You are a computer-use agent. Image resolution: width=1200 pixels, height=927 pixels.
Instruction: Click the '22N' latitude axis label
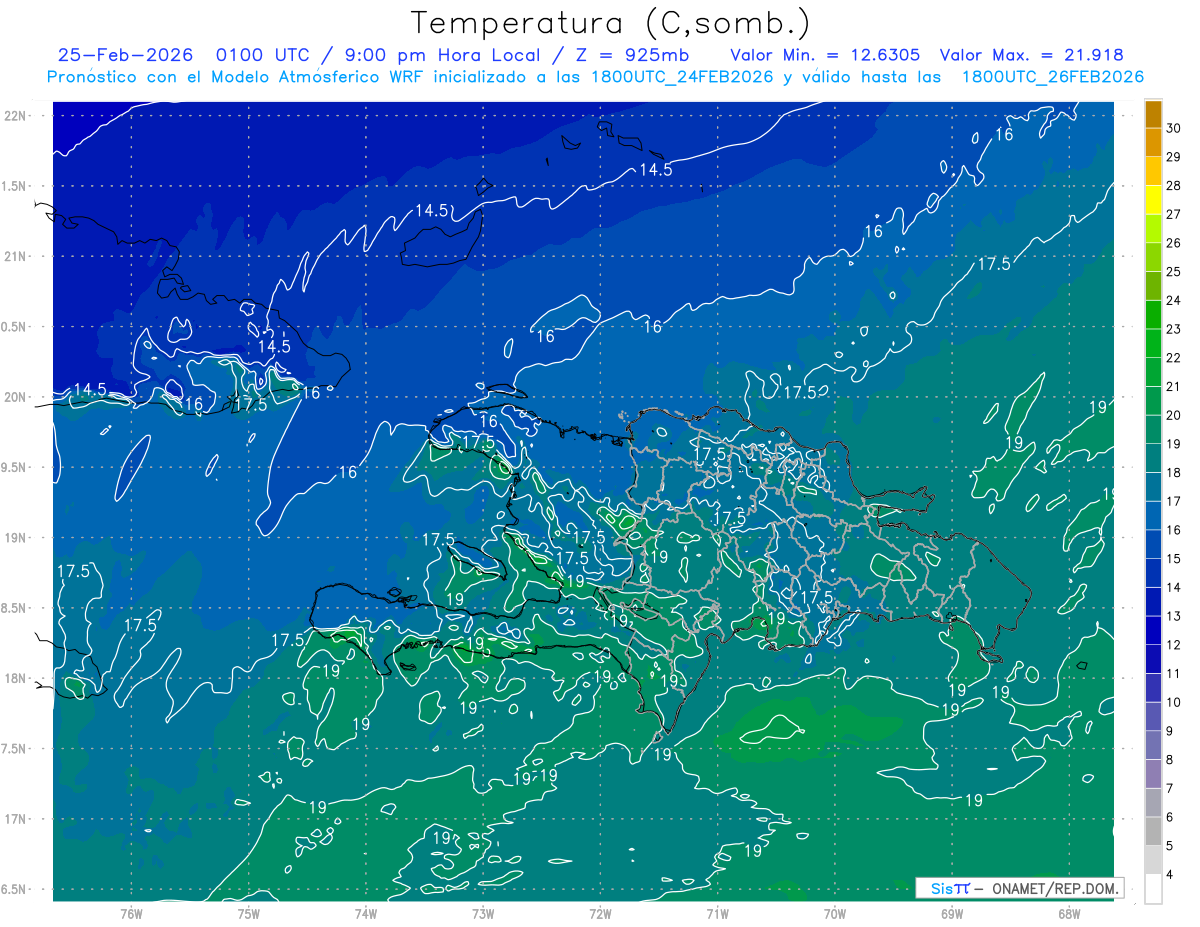17,116
